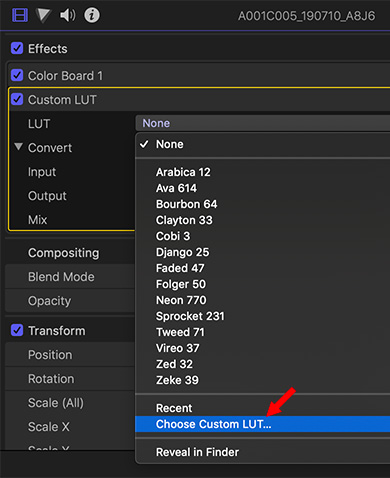Click the Mix parameter label
The image size is (390, 478).
click(38, 220)
